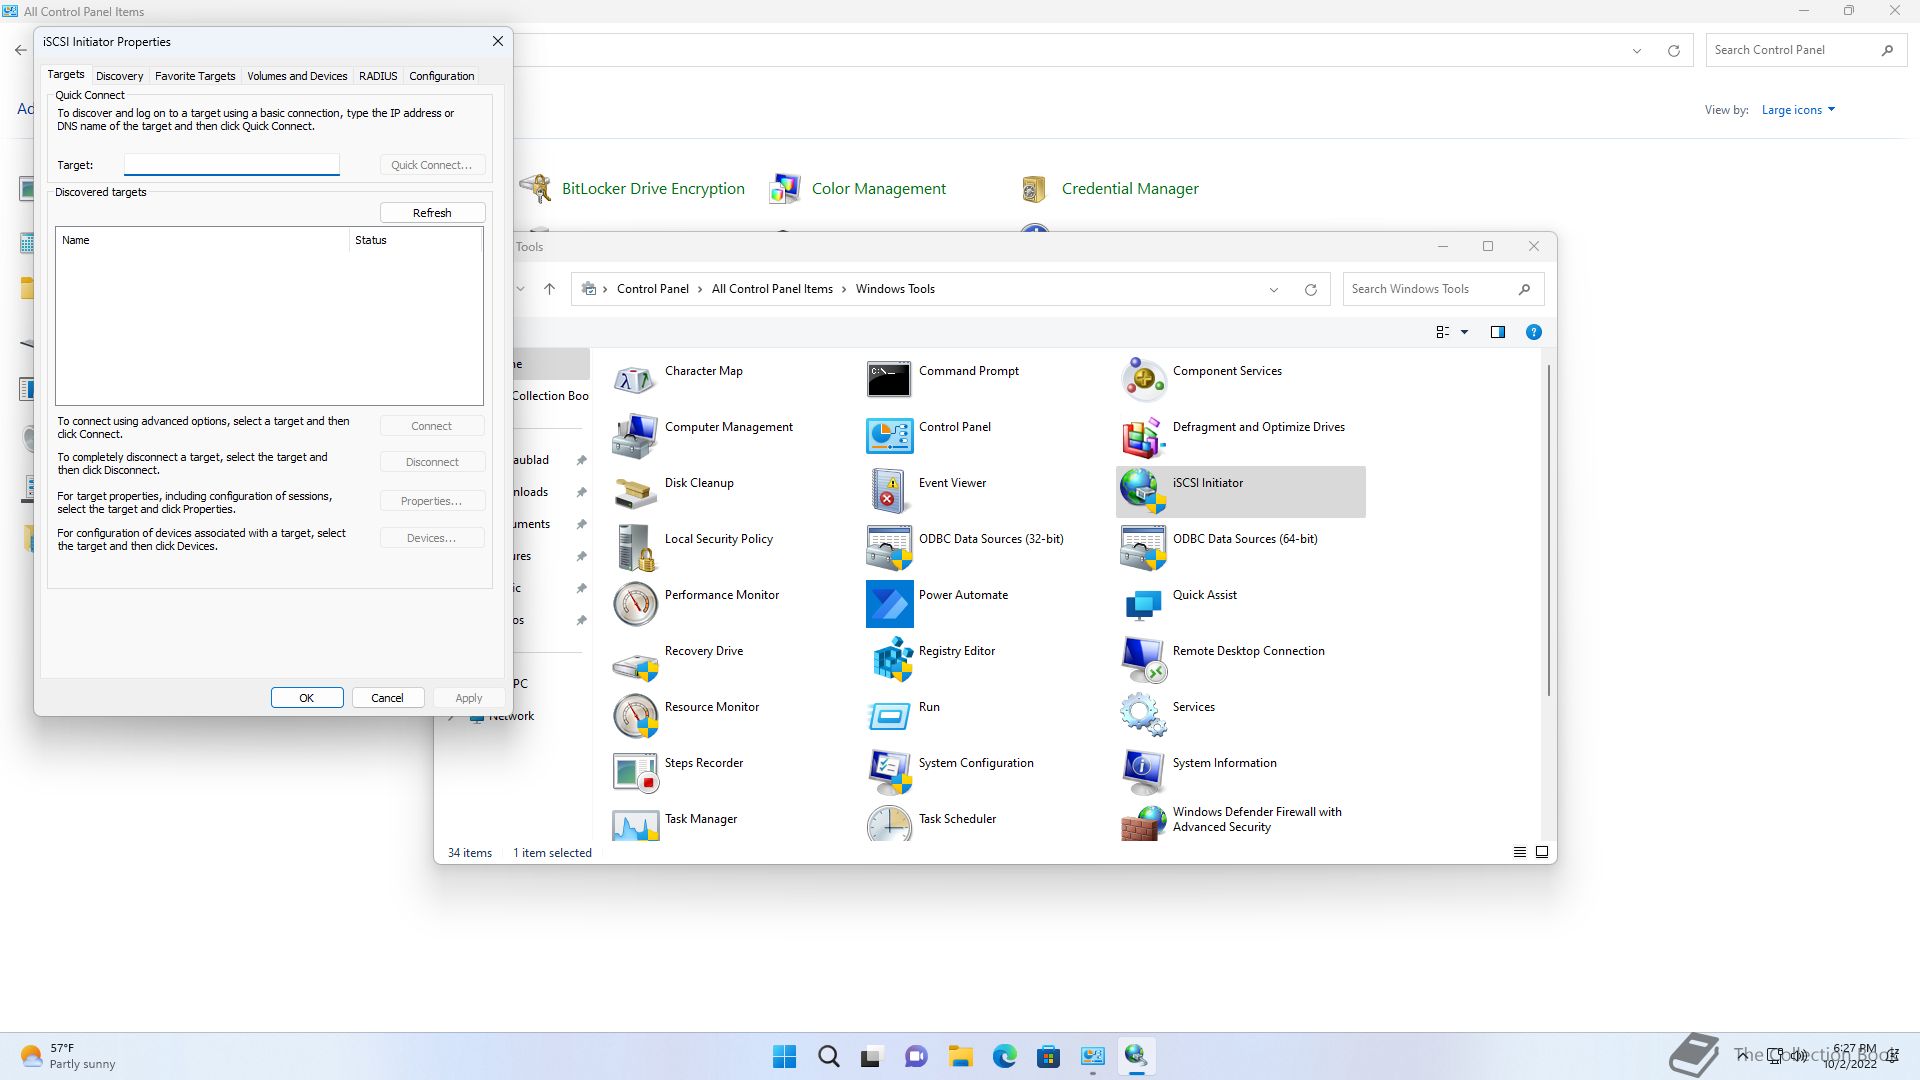The height and width of the screenshot is (1080, 1920).
Task: Open Component Services icon
Action: pos(1143,379)
